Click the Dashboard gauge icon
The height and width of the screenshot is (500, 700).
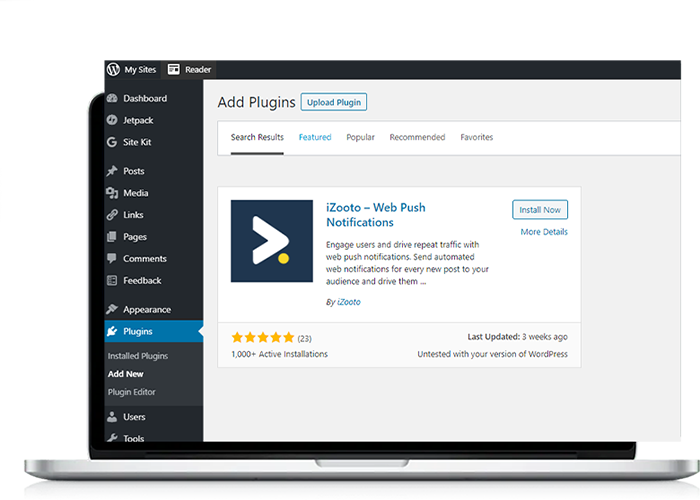coord(112,98)
